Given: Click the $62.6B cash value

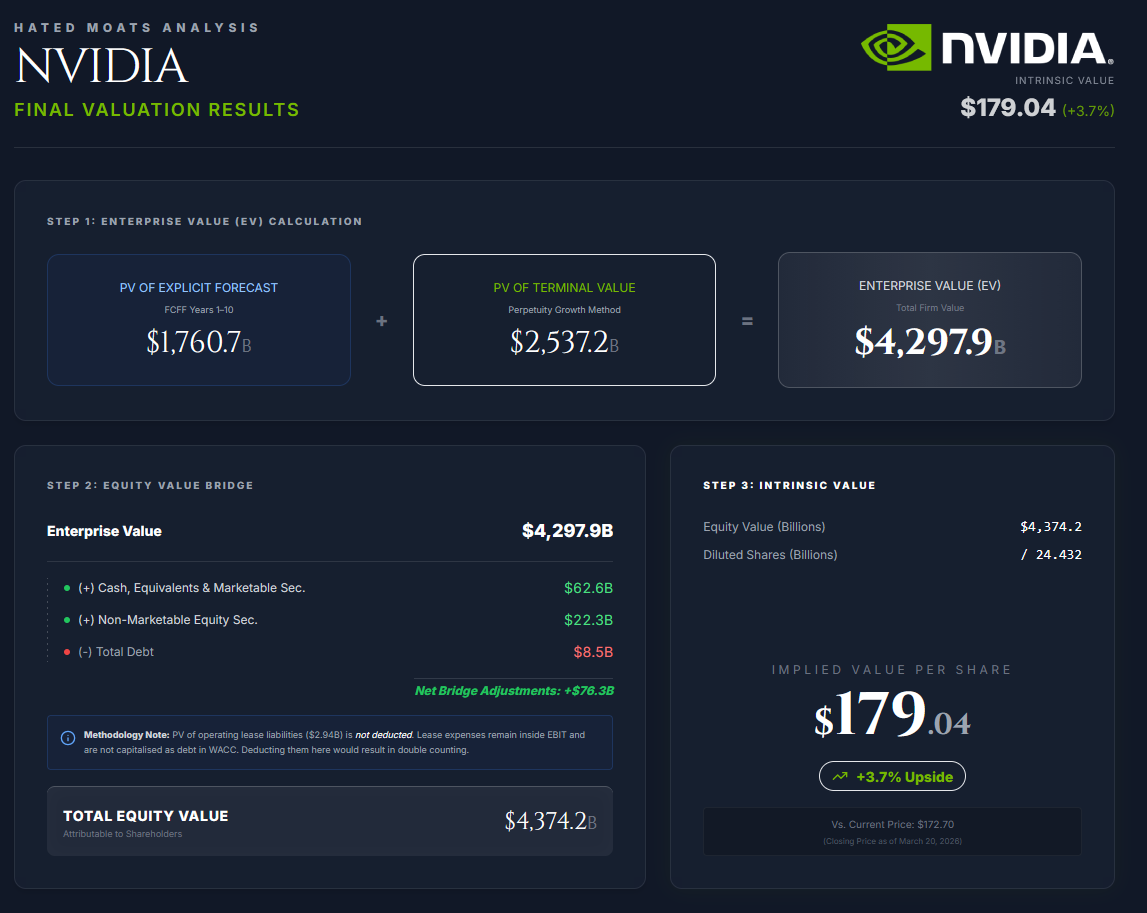Looking at the screenshot, I should point(588,588).
